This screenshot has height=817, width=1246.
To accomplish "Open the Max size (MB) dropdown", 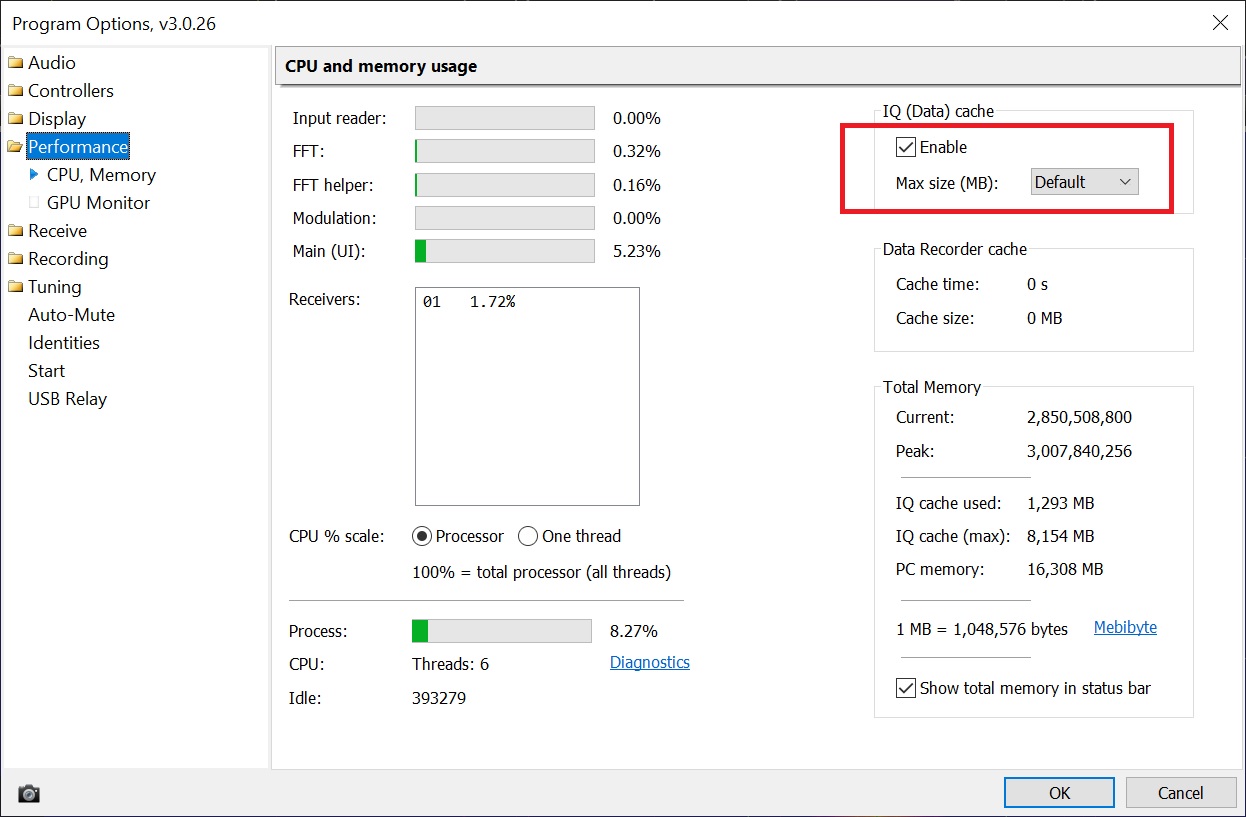I will pos(1084,182).
